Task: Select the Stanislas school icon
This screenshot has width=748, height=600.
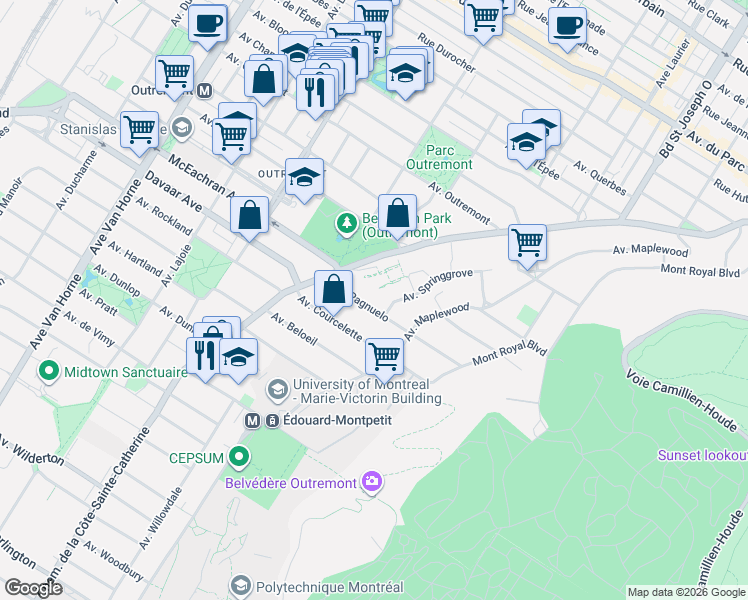Action: pyautogui.click(x=182, y=128)
